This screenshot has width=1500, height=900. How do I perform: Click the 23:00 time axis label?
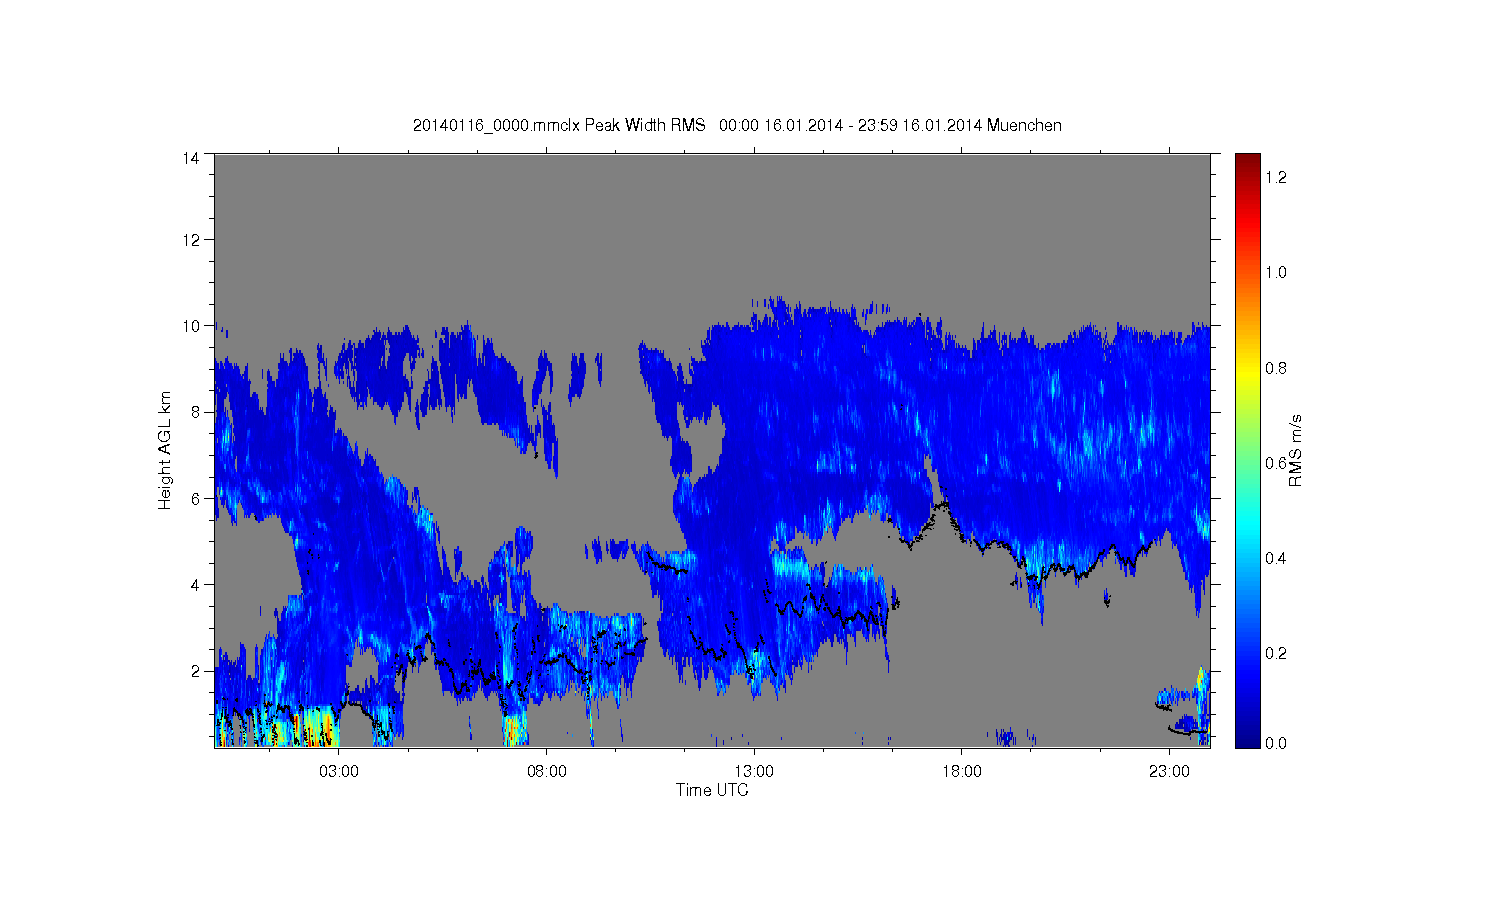[x=1169, y=772]
